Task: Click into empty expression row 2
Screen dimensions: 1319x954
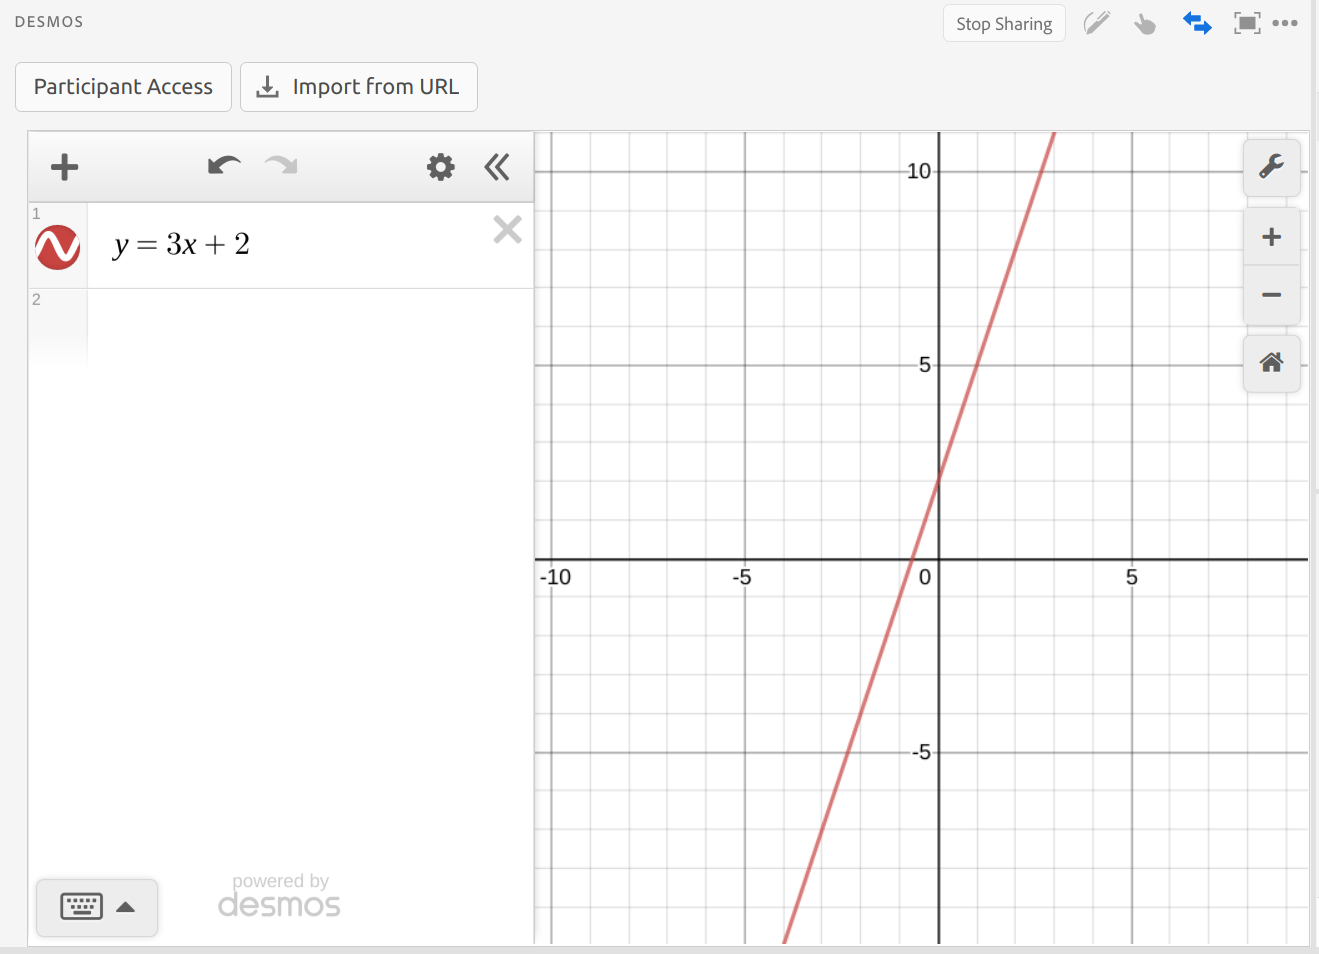Action: click(310, 328)
